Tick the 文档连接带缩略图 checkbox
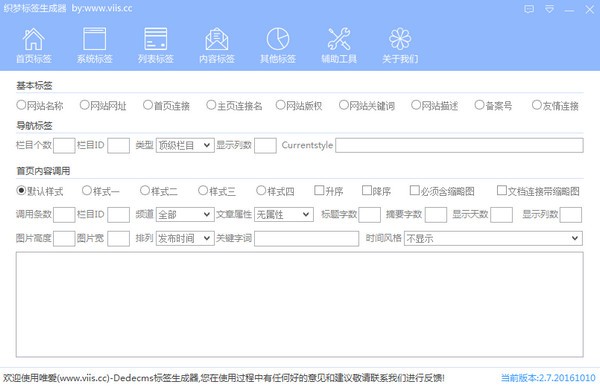This screenshot has width=600, height=388. 501,190
